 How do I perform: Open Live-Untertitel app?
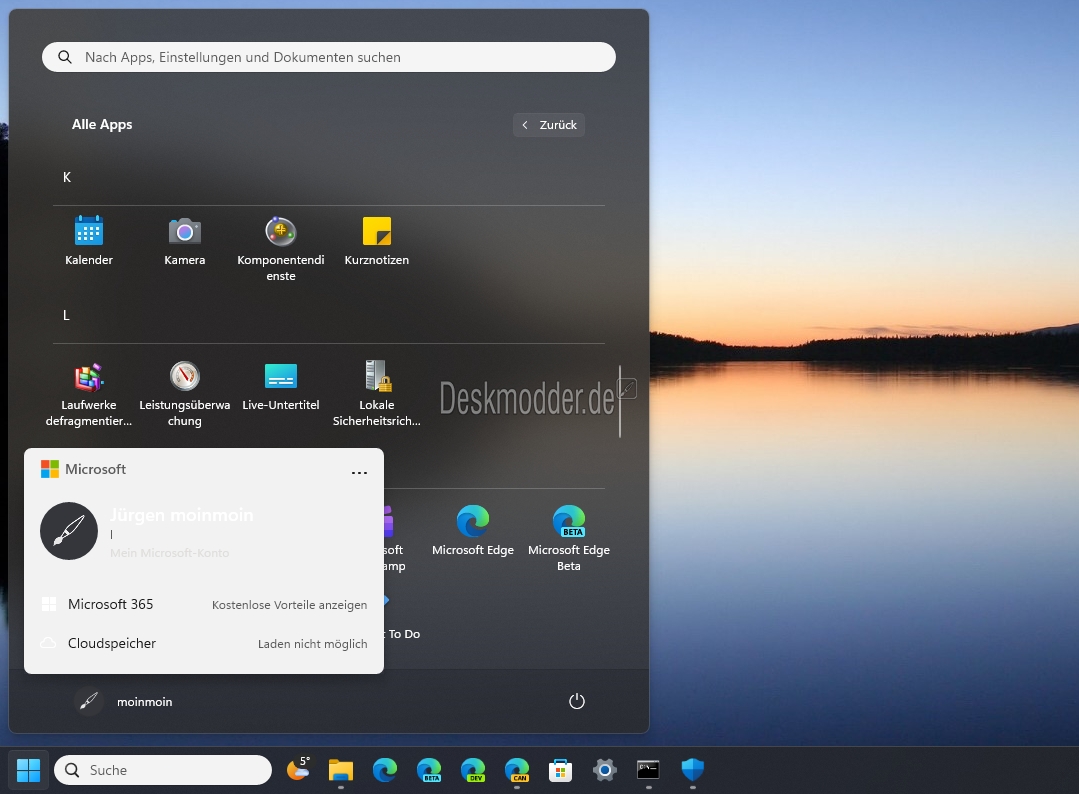[x=281, y=387]
